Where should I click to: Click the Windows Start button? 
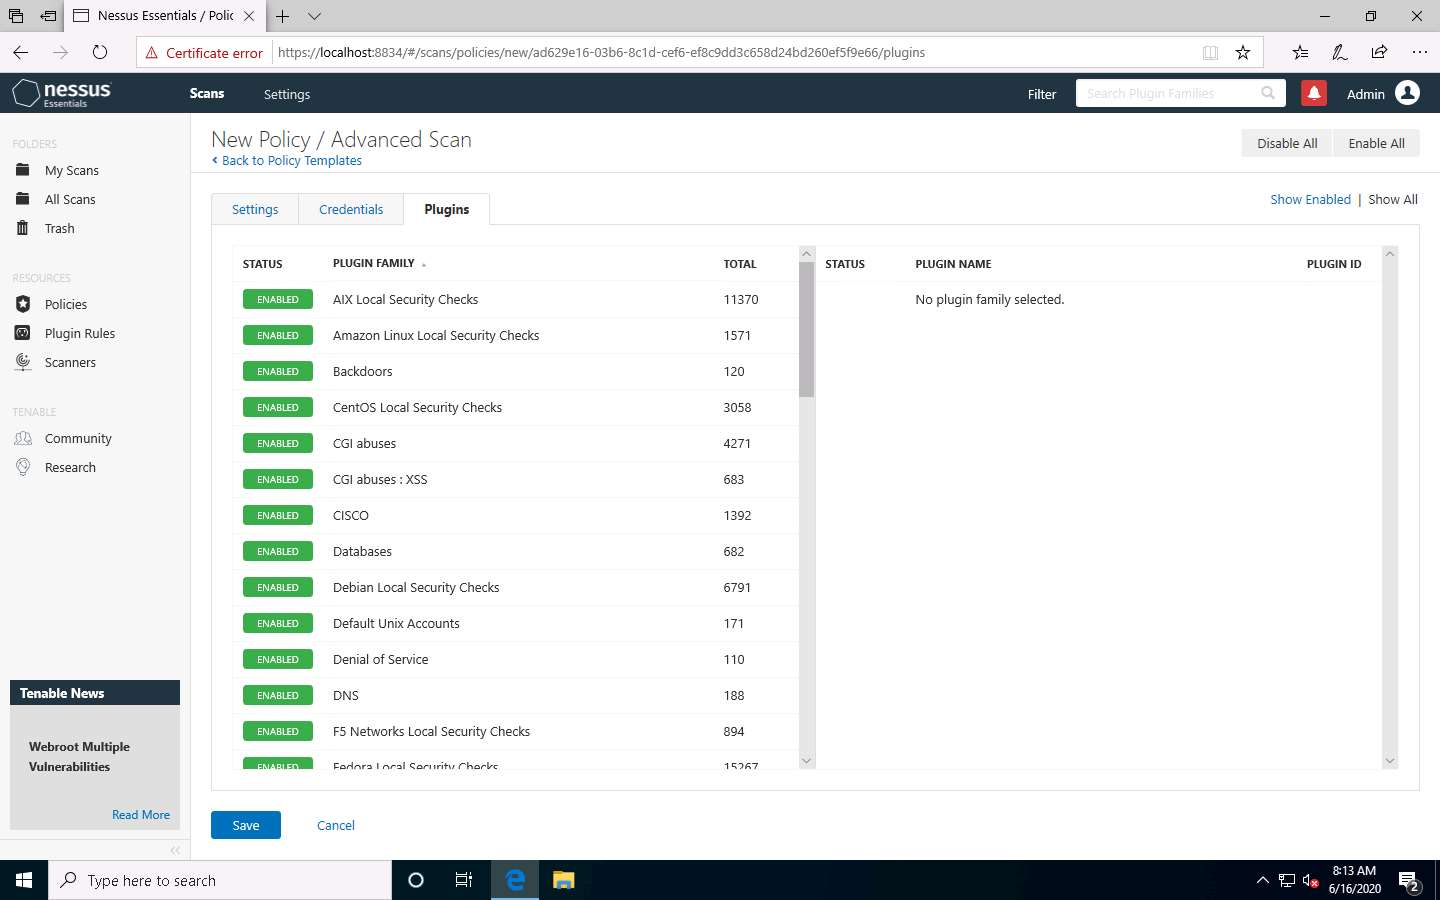[24, 880]
